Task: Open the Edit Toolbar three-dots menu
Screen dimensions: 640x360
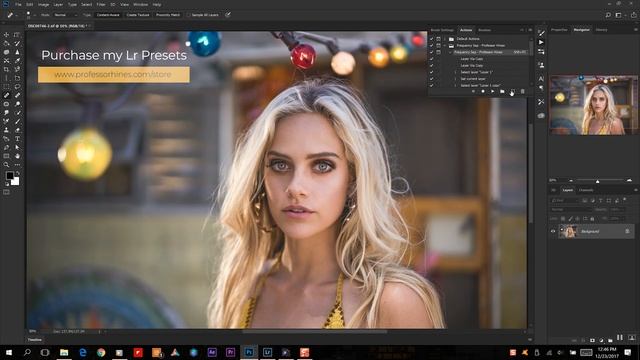Action: point(17,165)
